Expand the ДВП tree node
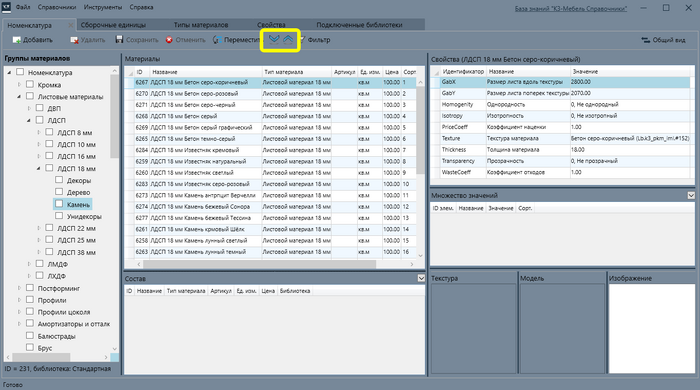The image size is (700, 390). click(x=29, y=108)
